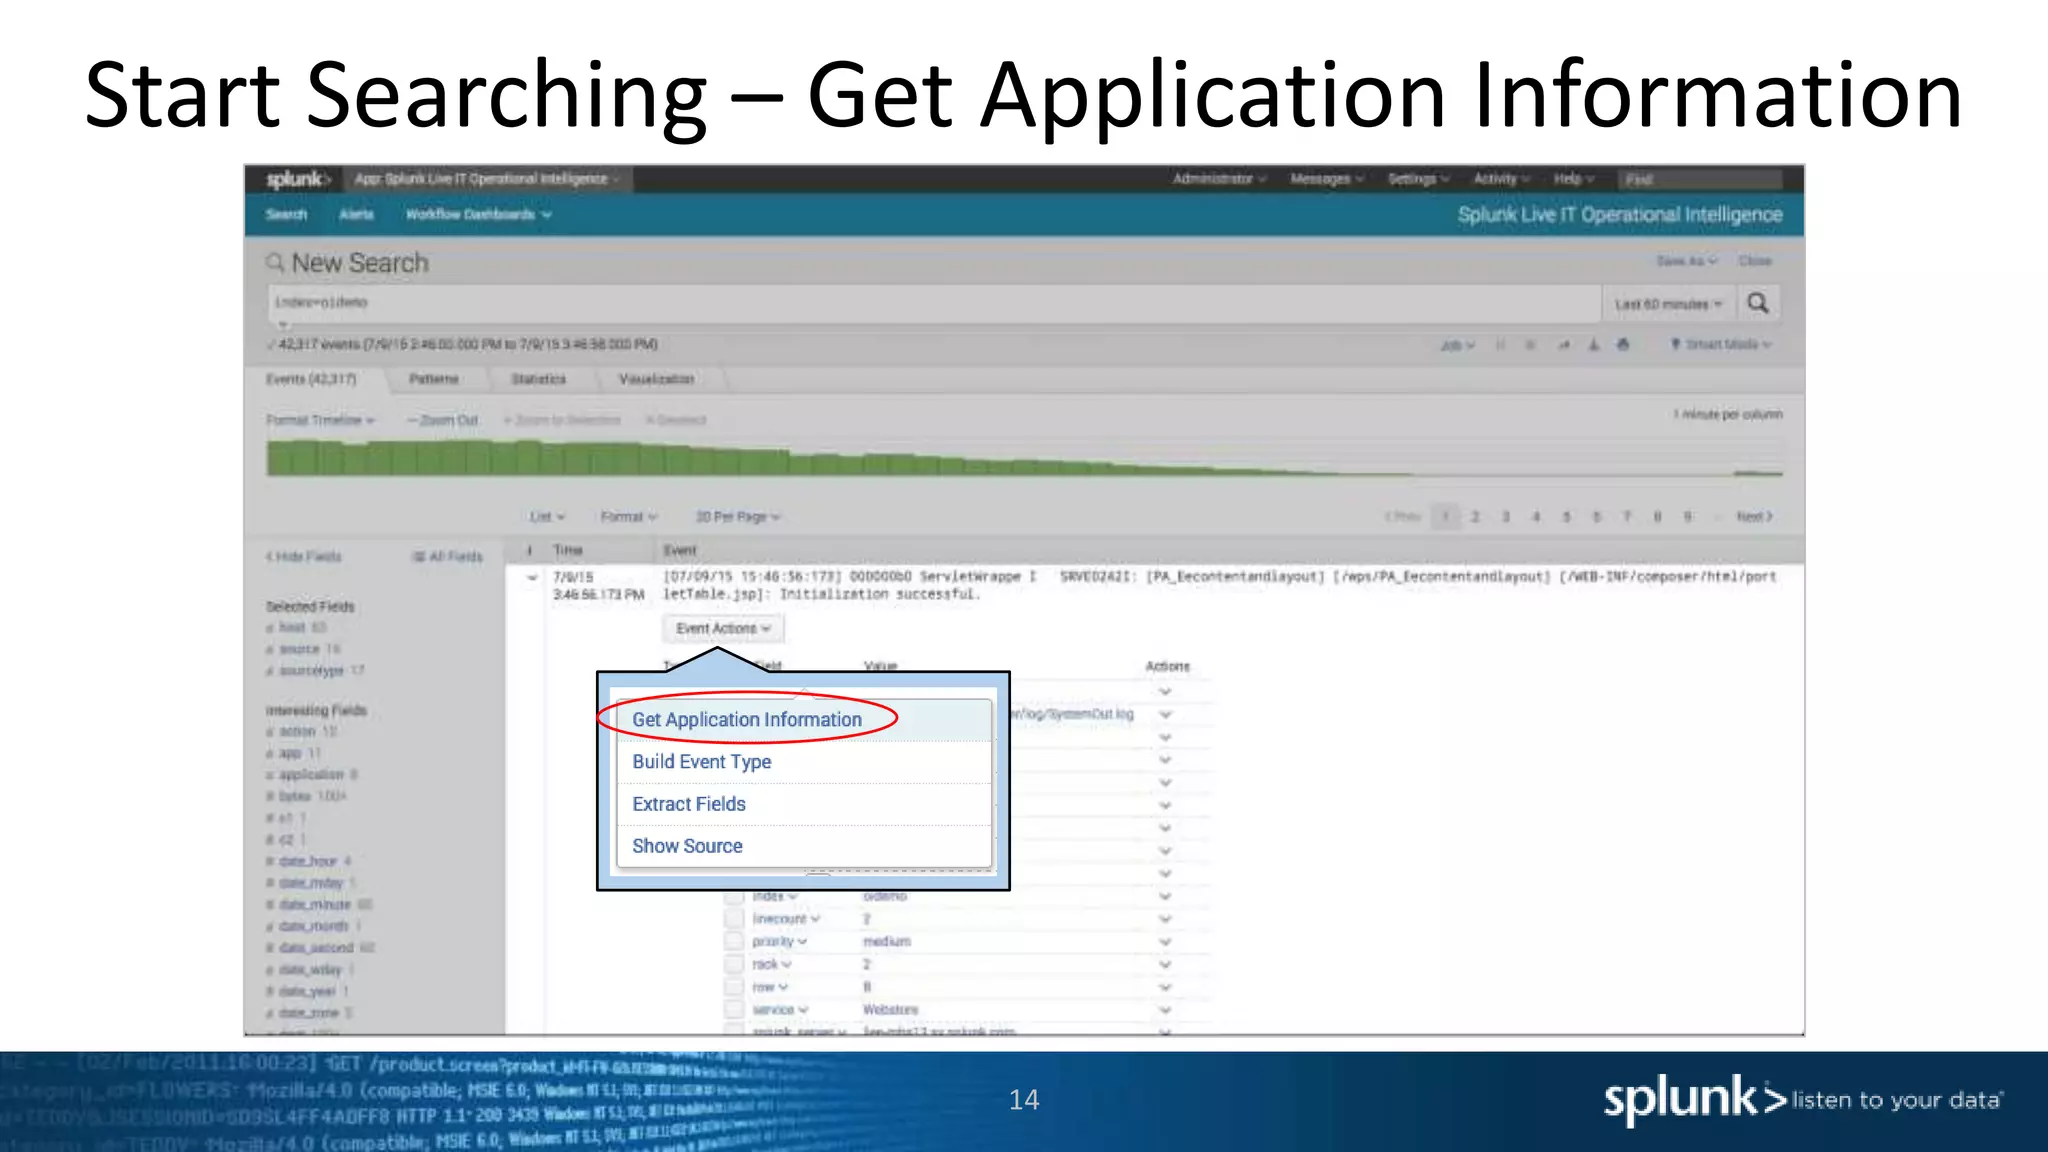Go to results page 9
2048x1152 pixels.
pyautogui.click(x=1688, y=517)
